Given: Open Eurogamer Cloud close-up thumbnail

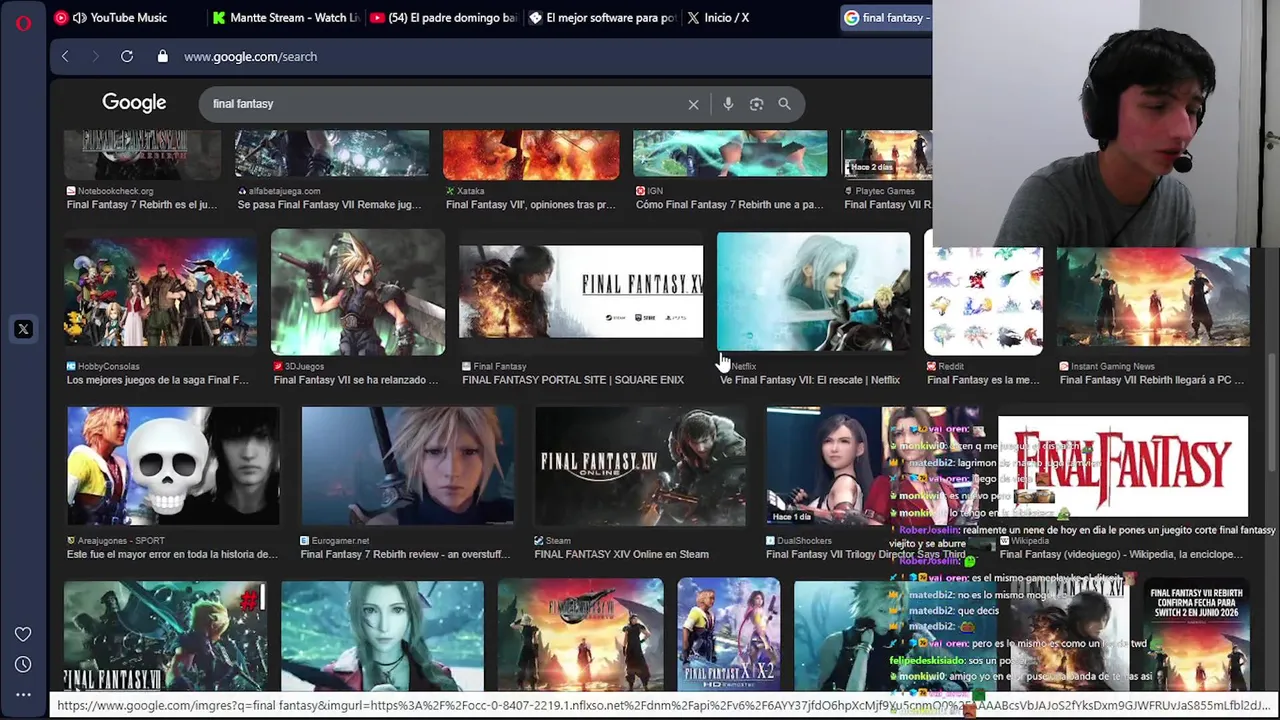Looking at the screenshot, I should (408, 466).
